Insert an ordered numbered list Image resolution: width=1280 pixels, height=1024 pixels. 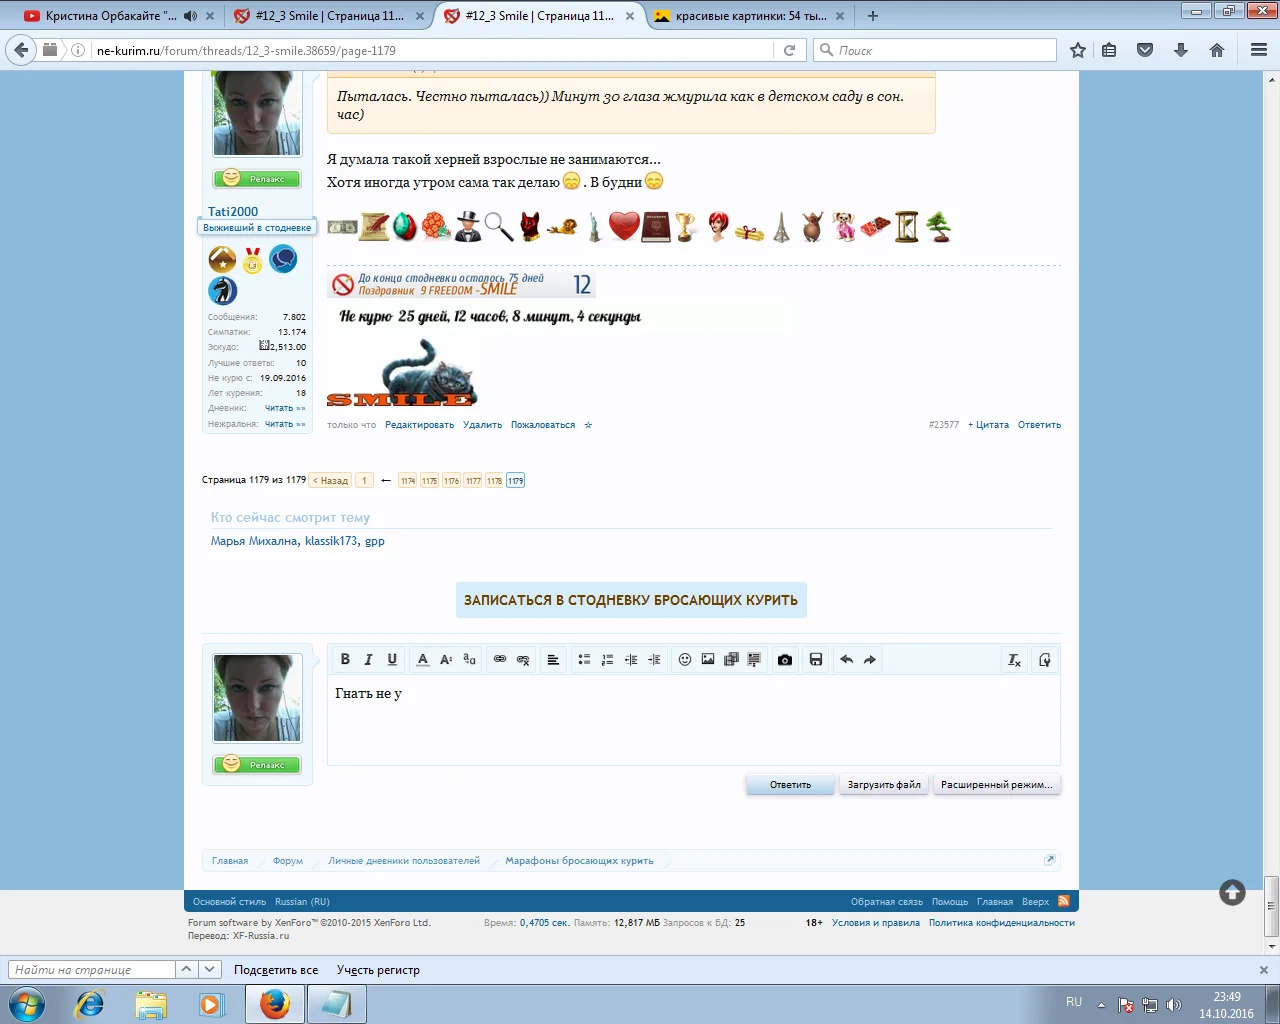click(x=607, y=660)
